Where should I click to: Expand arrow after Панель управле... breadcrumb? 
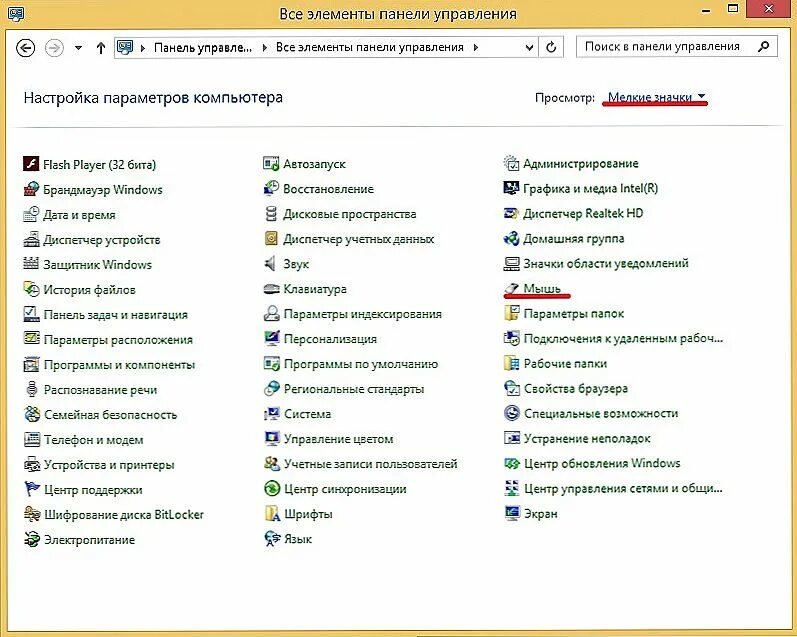(x=264, y=48)
